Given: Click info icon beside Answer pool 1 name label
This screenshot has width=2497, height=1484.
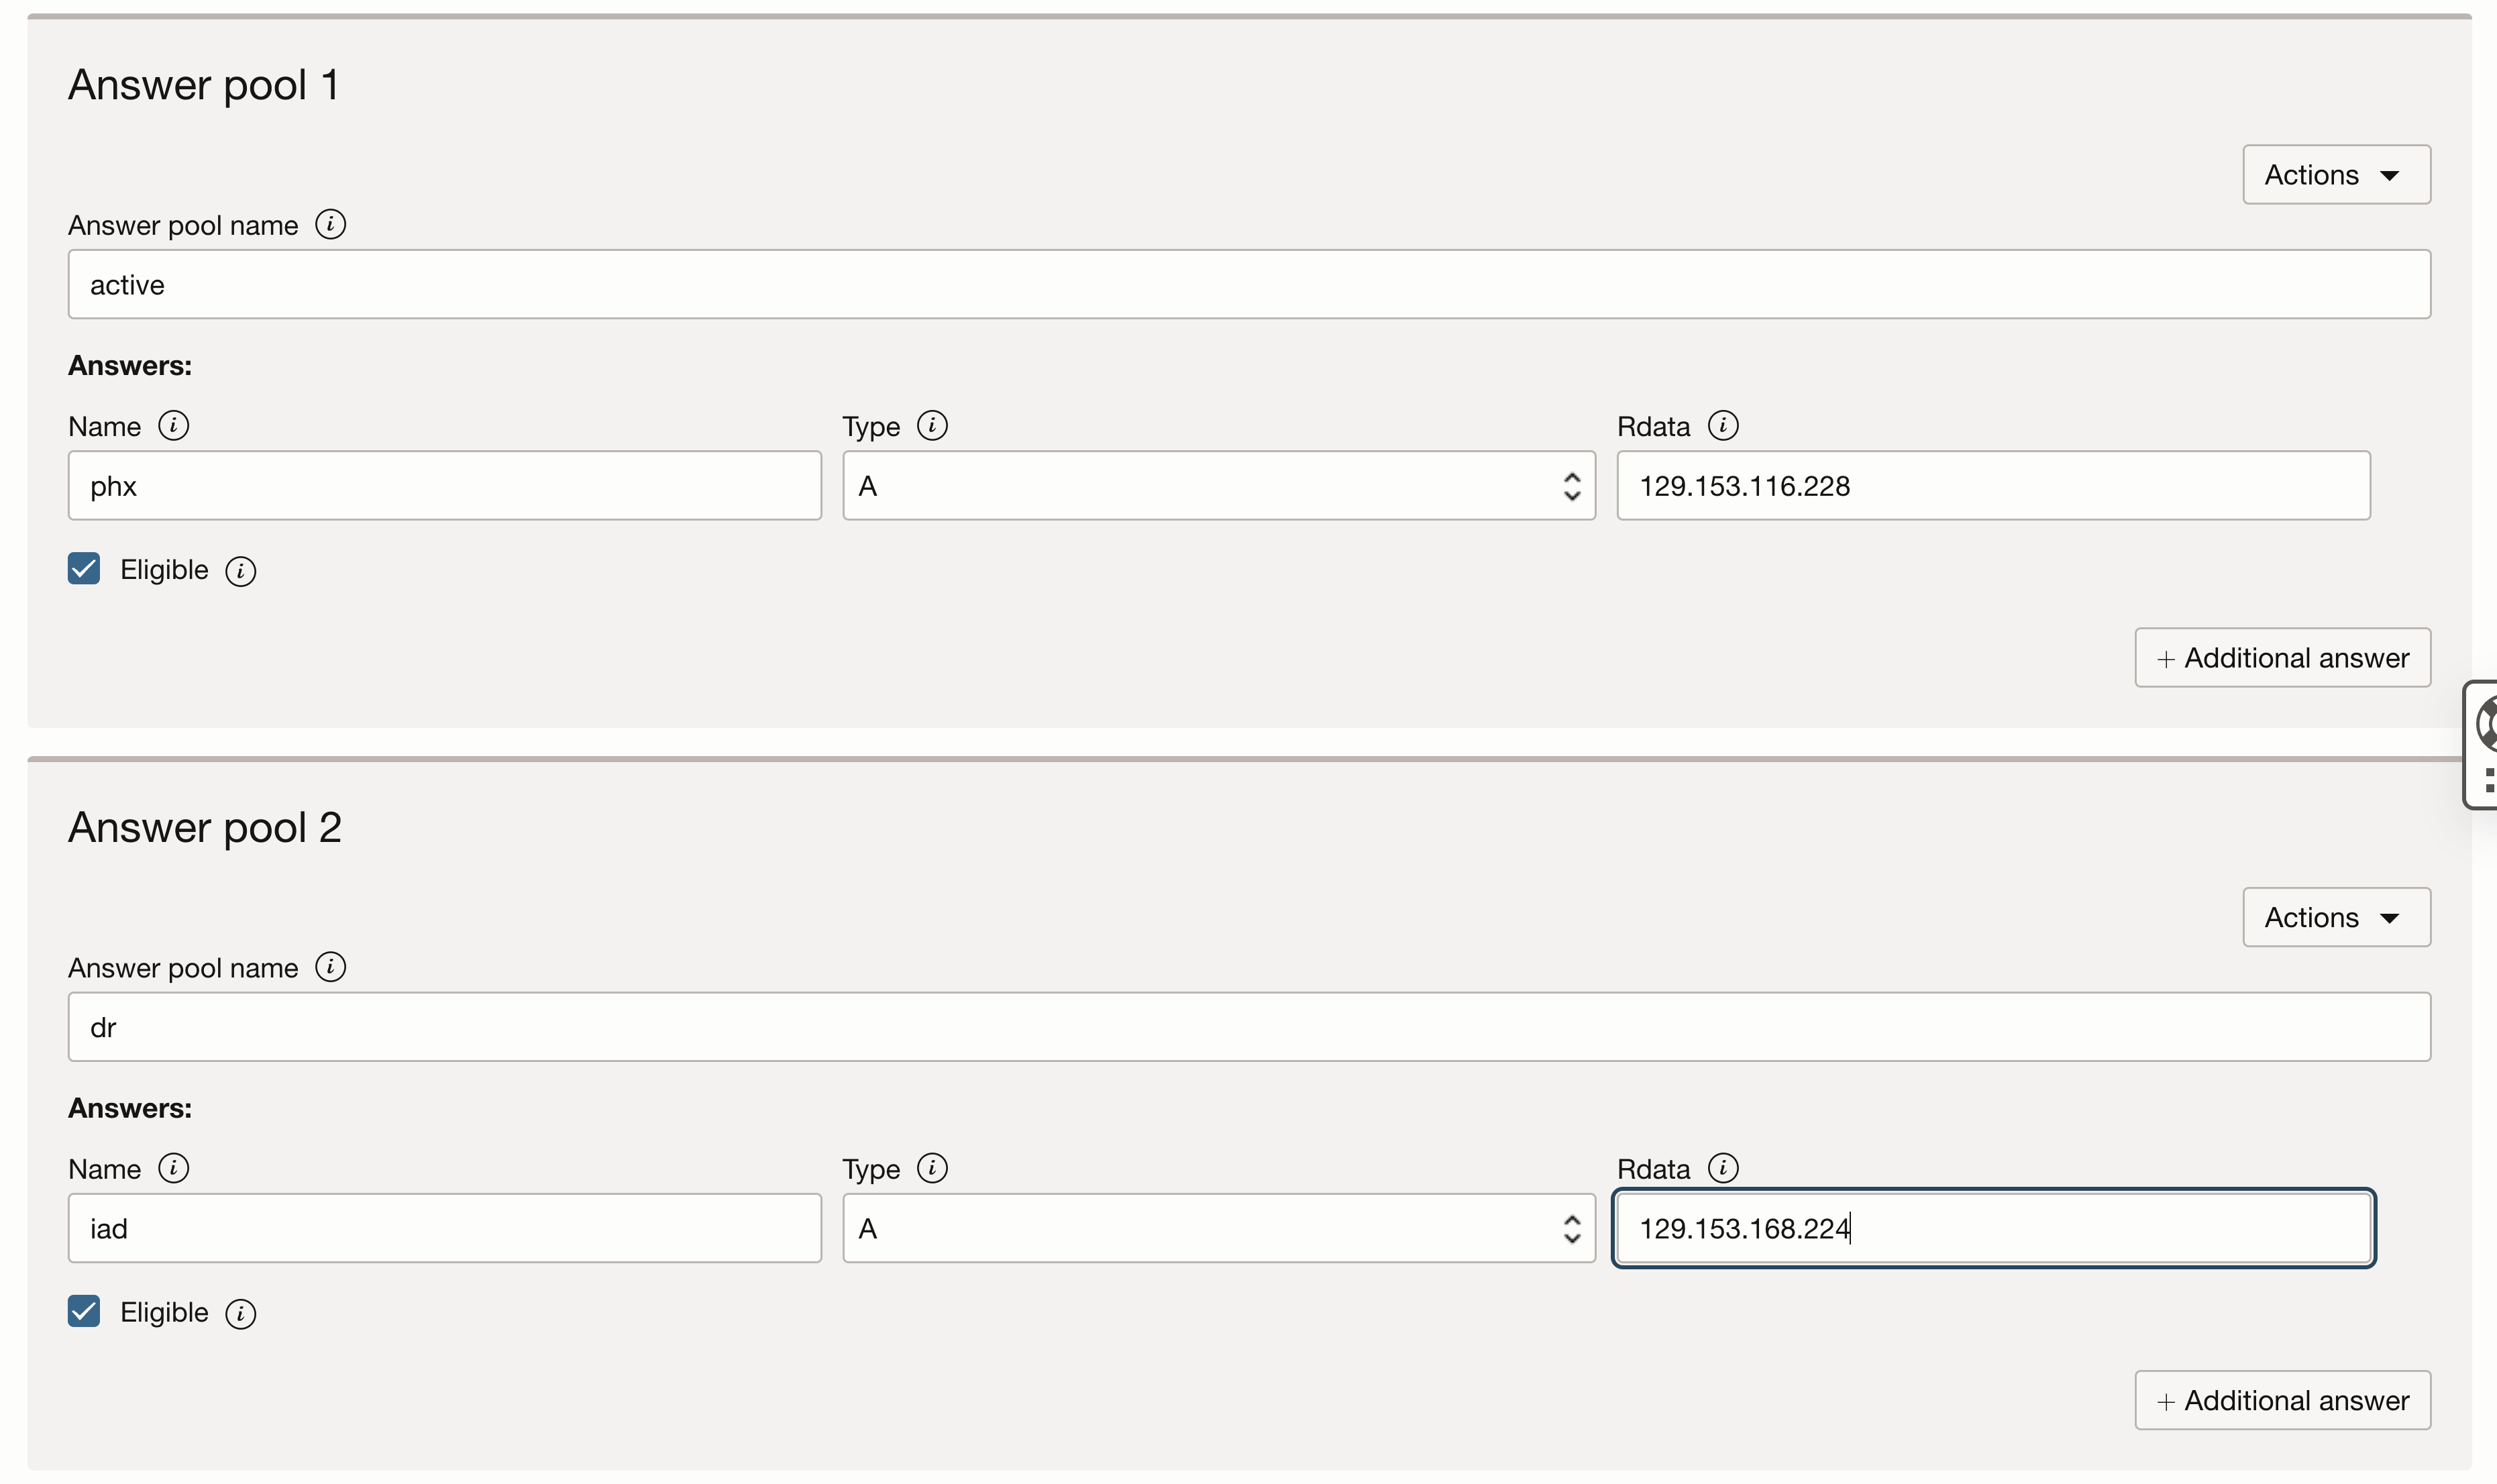Looking at the screenshot, I should [x=330, y=224].
